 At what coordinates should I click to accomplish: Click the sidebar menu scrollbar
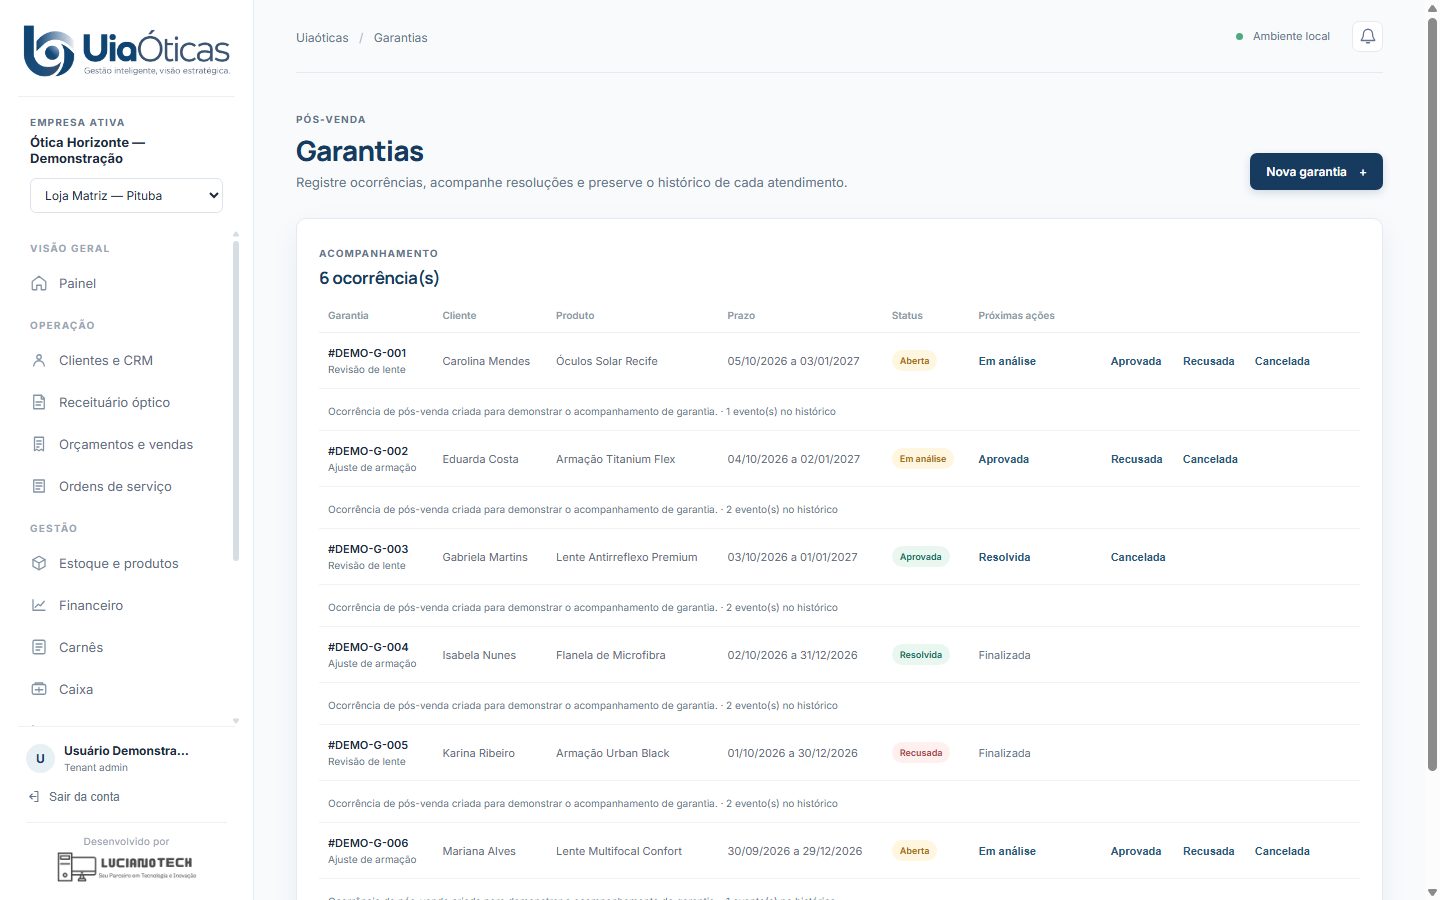coord(236,400)
